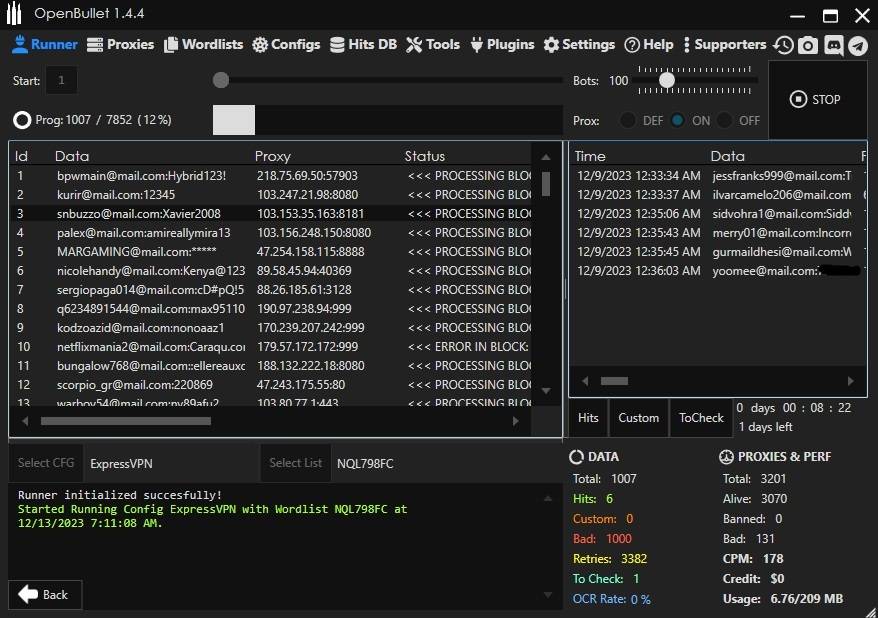Select the ON proxy mode radio button
This screenshot has height=618, width=878.
click(x=678, y=120)
